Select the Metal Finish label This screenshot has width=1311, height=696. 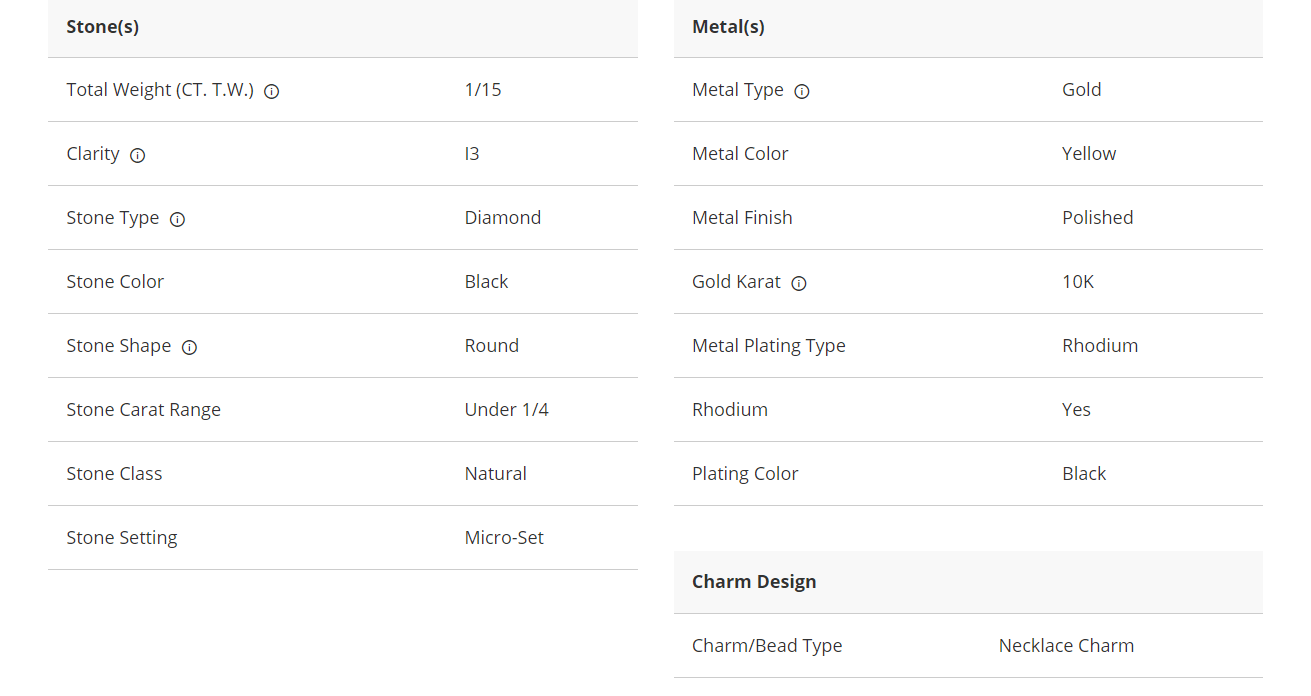[x=742, y=218]
